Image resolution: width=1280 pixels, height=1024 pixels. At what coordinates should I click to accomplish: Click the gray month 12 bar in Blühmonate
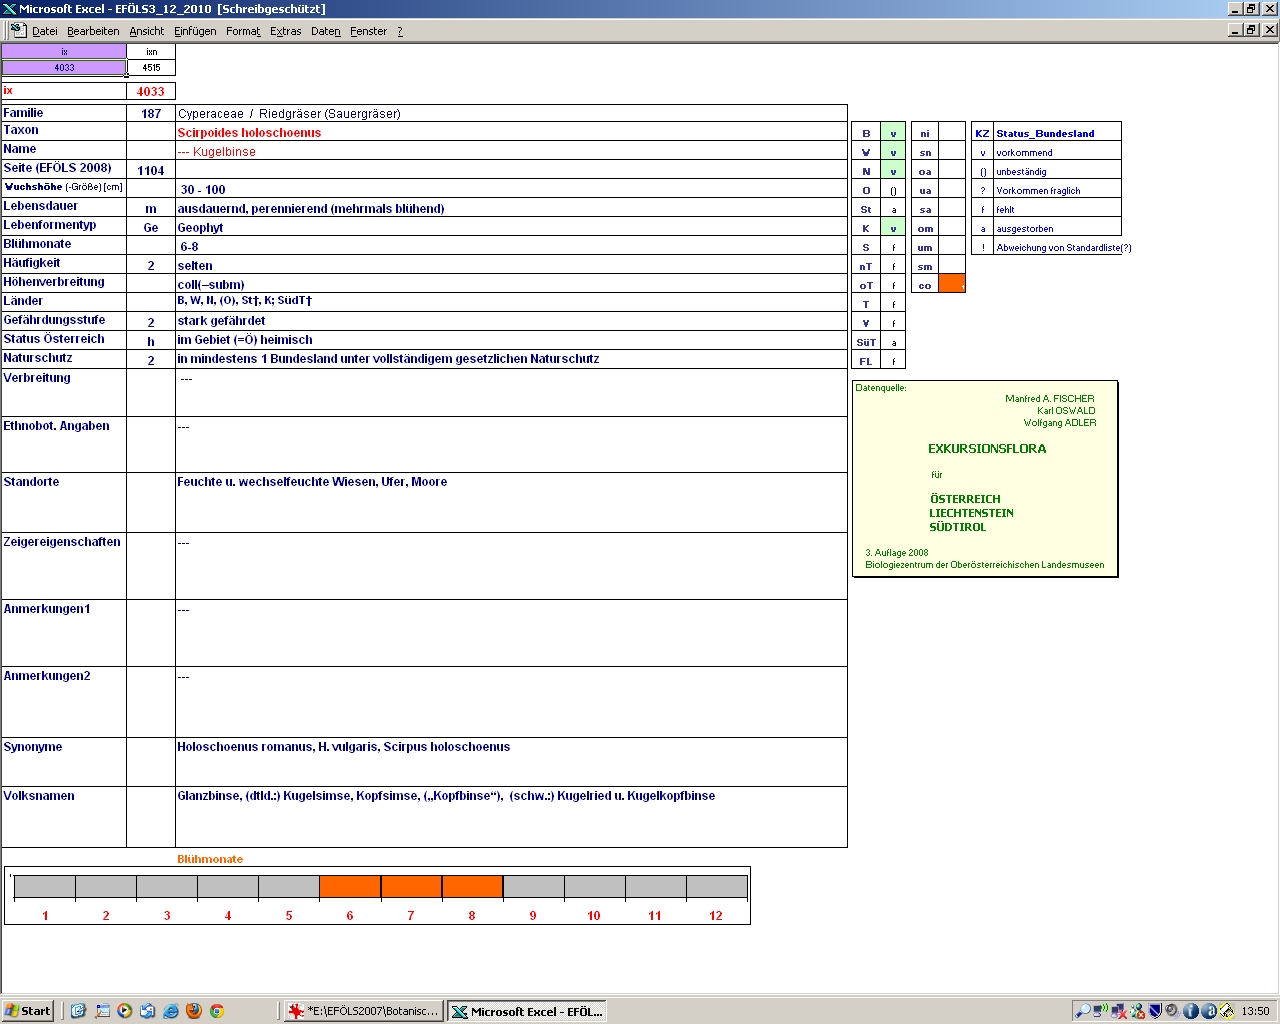(x=717, y=887)
